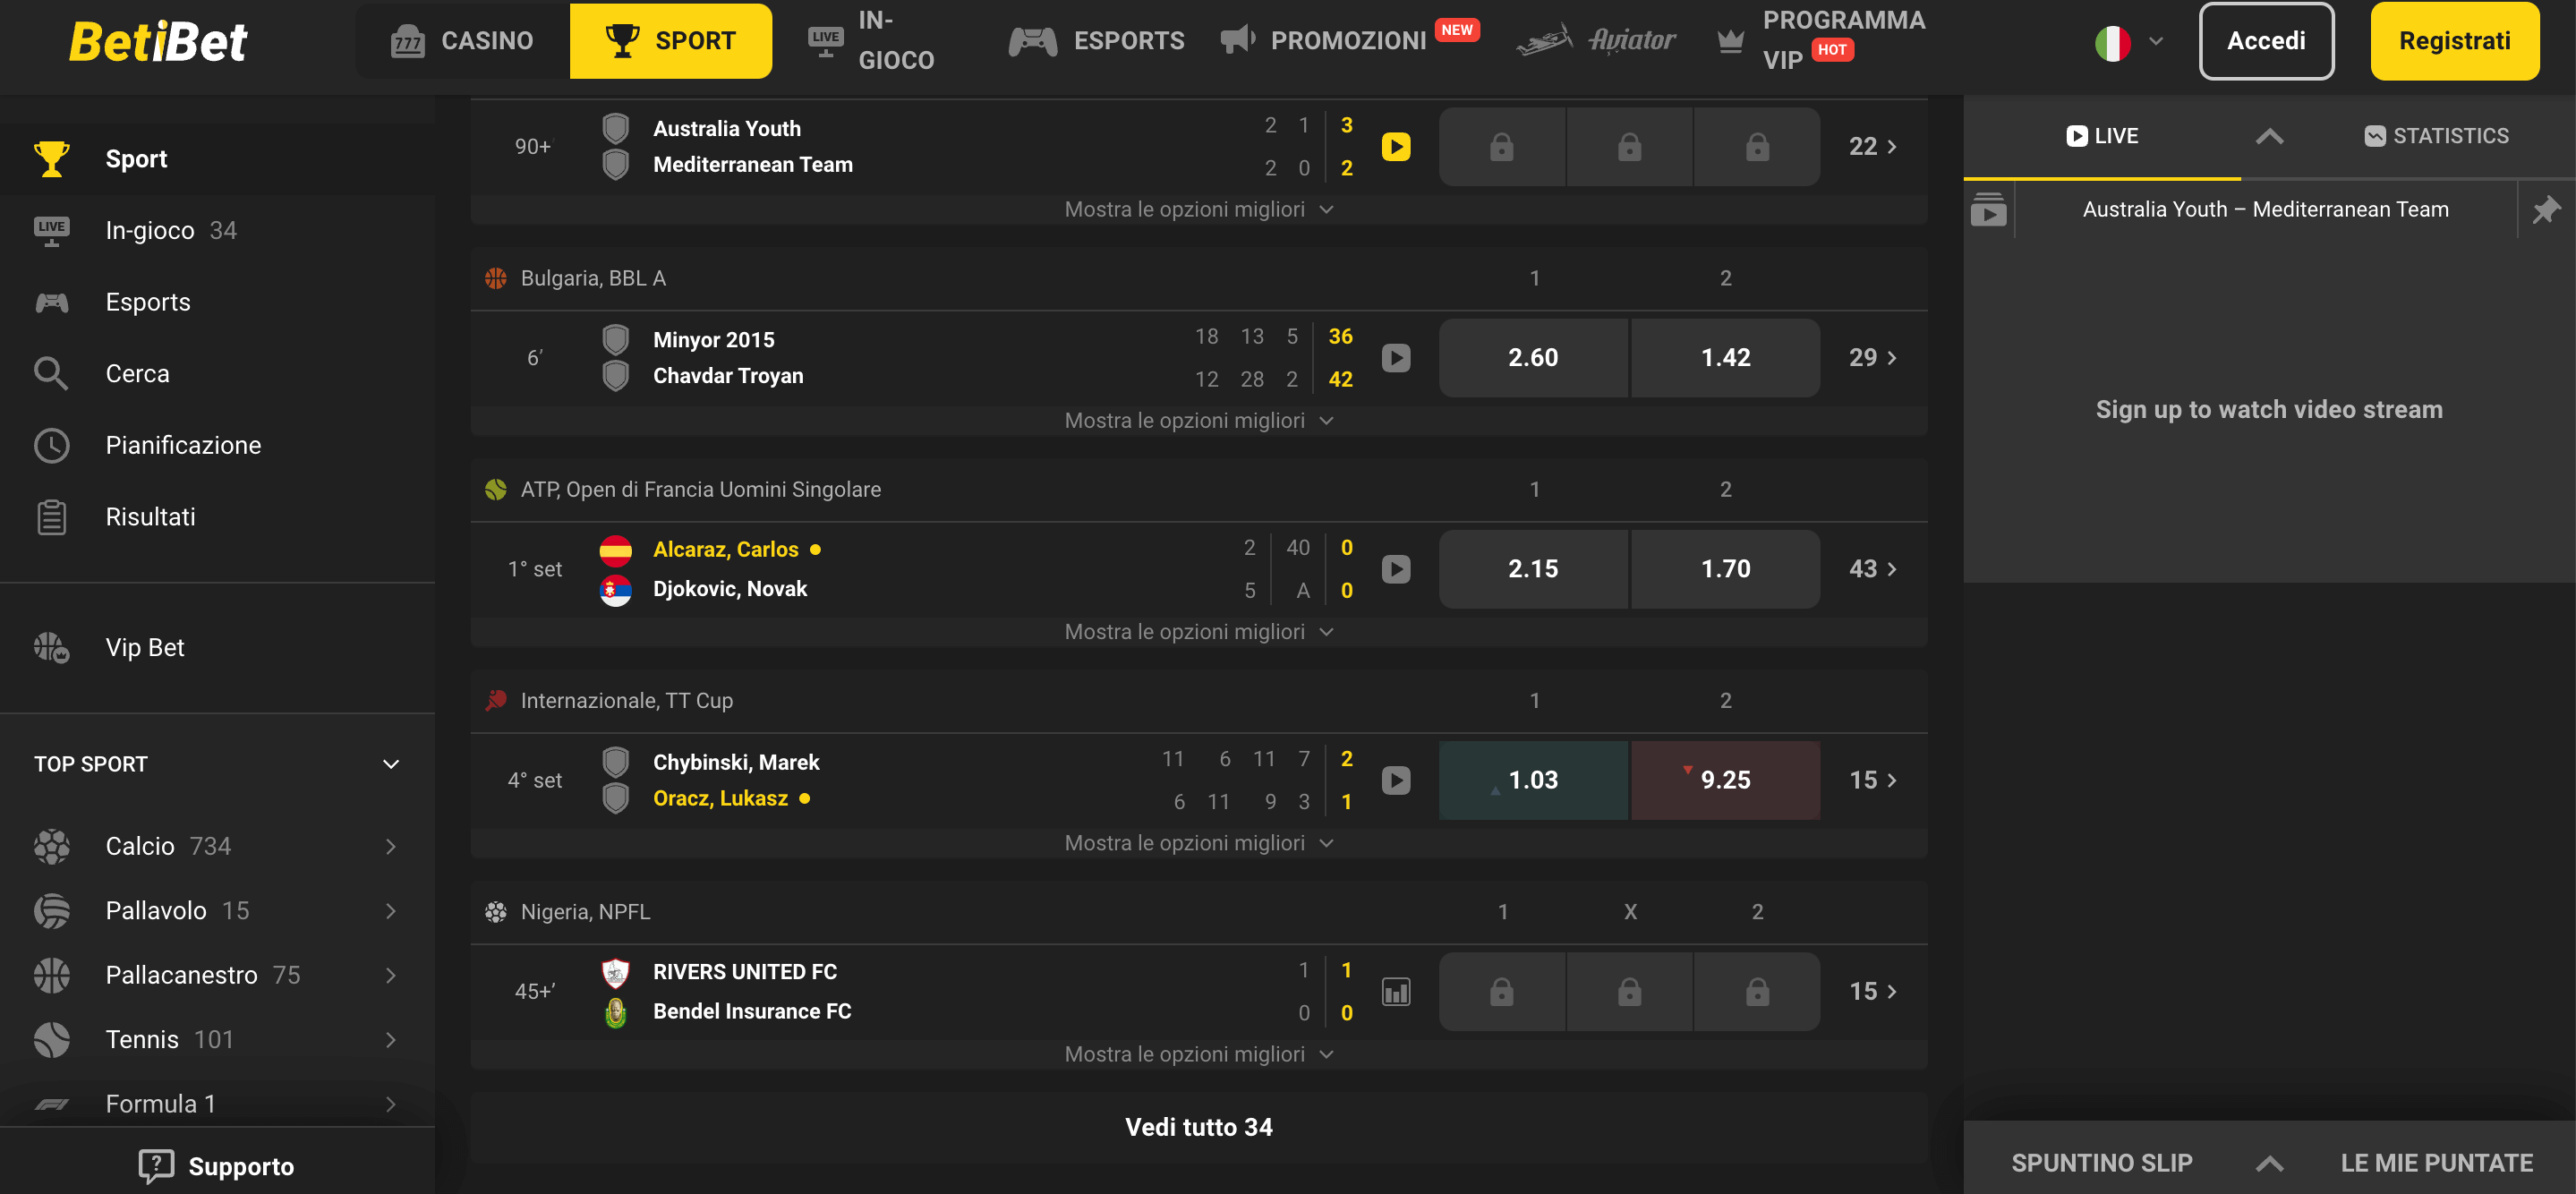The height and width of the screenshot is (1194, 2576).
Task: Open Risultati via the clipboard icon
Action: [51, 517]
